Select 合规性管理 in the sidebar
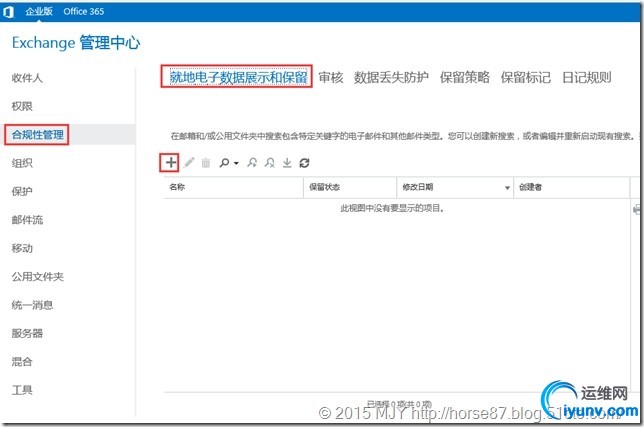This screenshot has height=427, width=644. coord(37,134)
